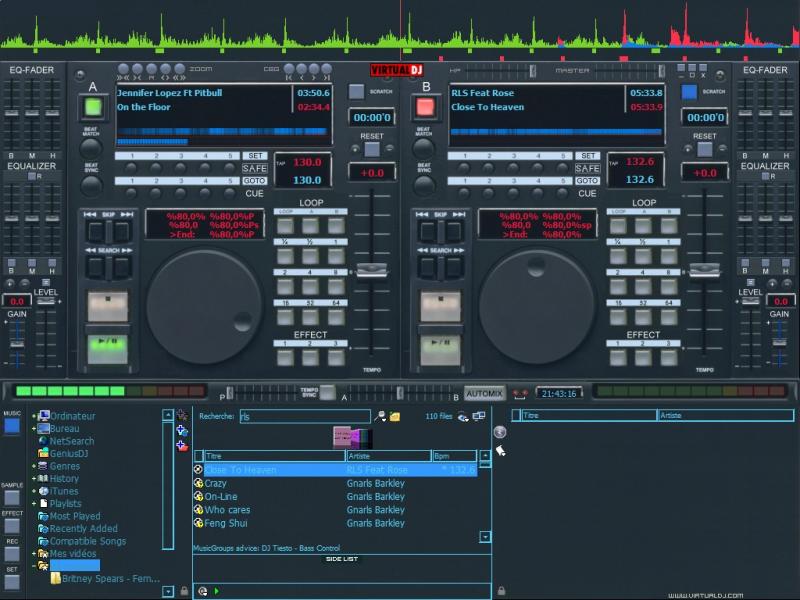
Task: Open Most Played filter folder
Action: click(75, 516)
